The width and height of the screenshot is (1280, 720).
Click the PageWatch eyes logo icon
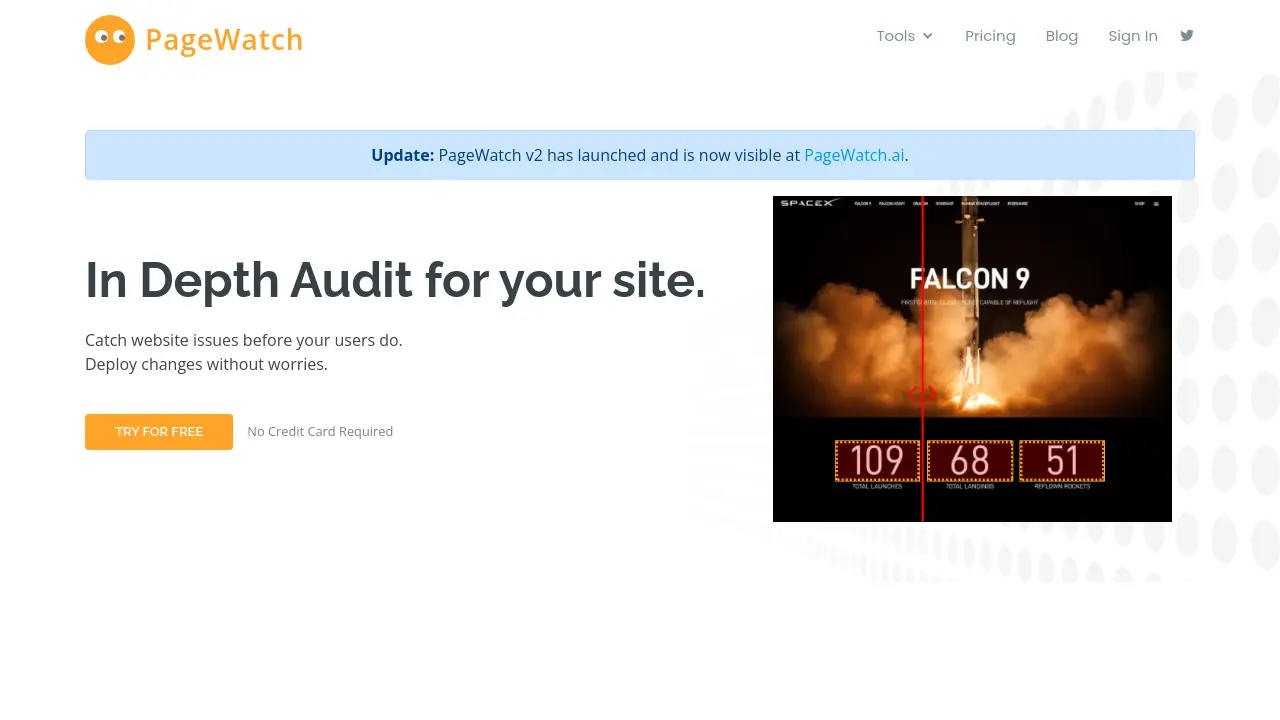110,40
